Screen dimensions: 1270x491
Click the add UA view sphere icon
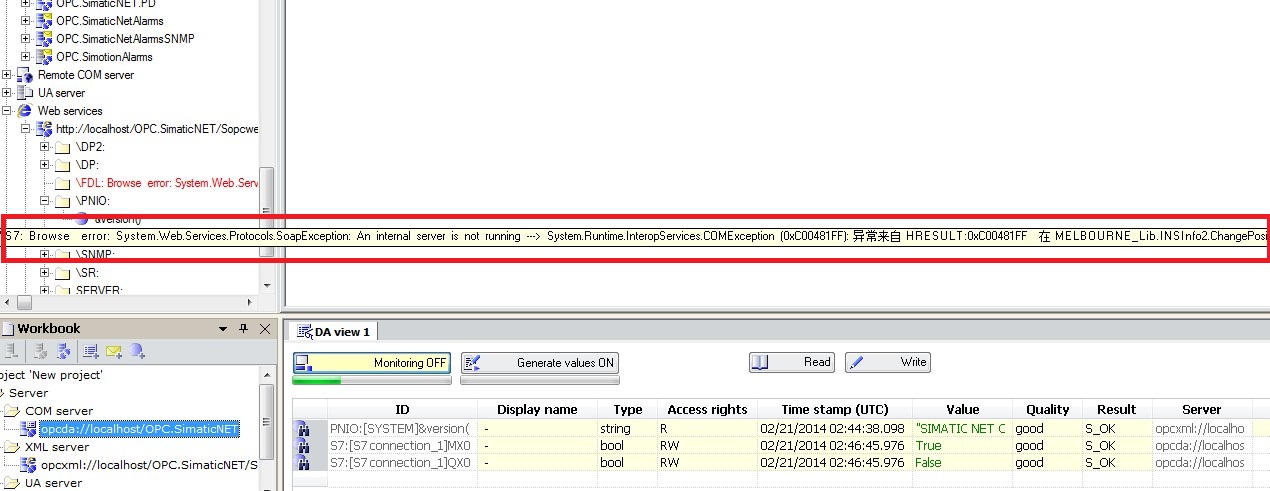(x=138, y=351)
